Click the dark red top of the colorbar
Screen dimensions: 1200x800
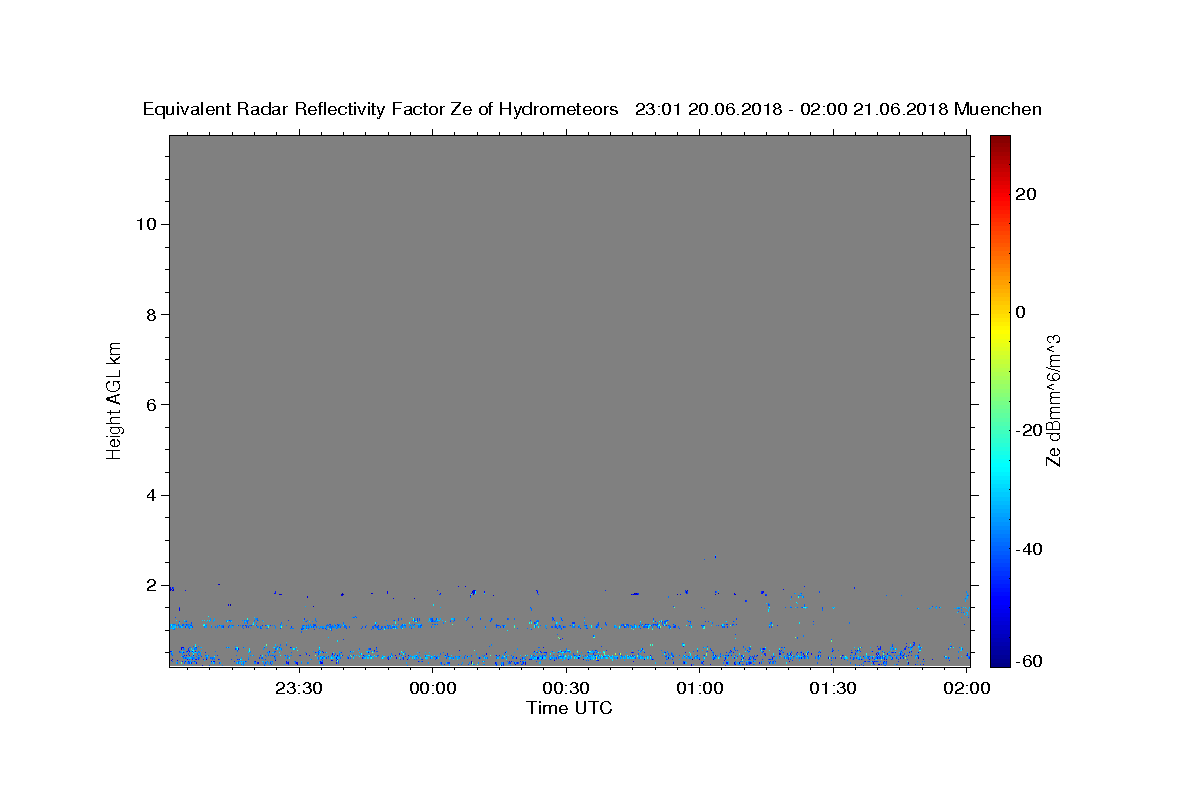point(1000,142)
